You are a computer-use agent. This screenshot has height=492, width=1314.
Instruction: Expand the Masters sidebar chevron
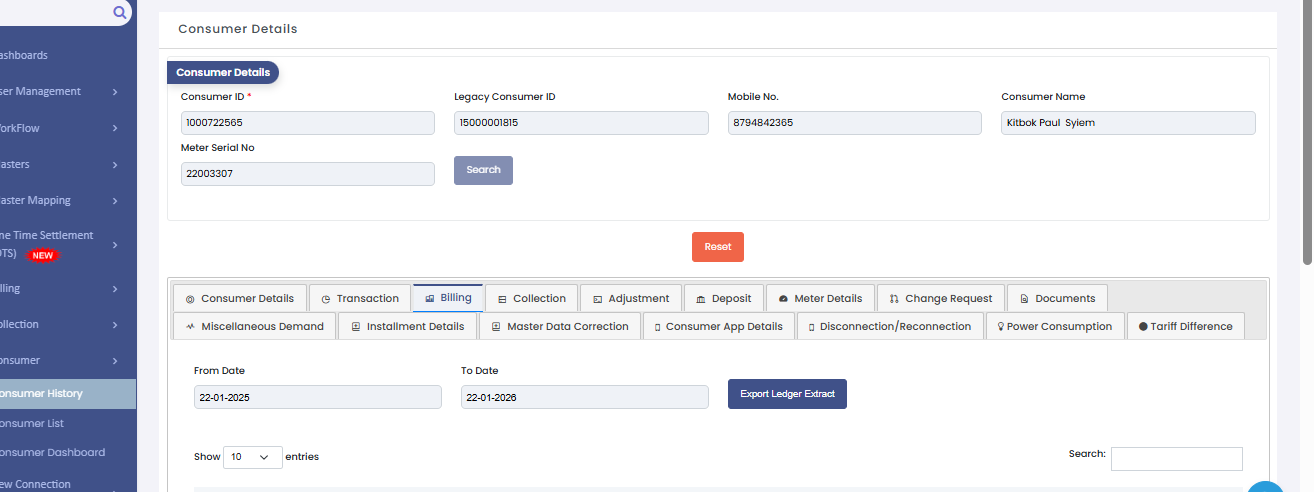115,164
